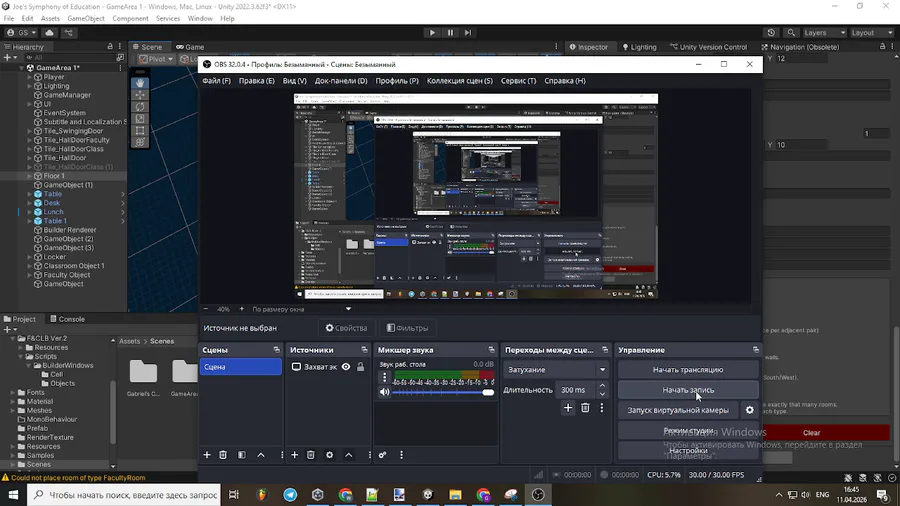Open the GS account dropdown in Unity
This screenshot has height=506, width=900.
[x=22, y=33]
